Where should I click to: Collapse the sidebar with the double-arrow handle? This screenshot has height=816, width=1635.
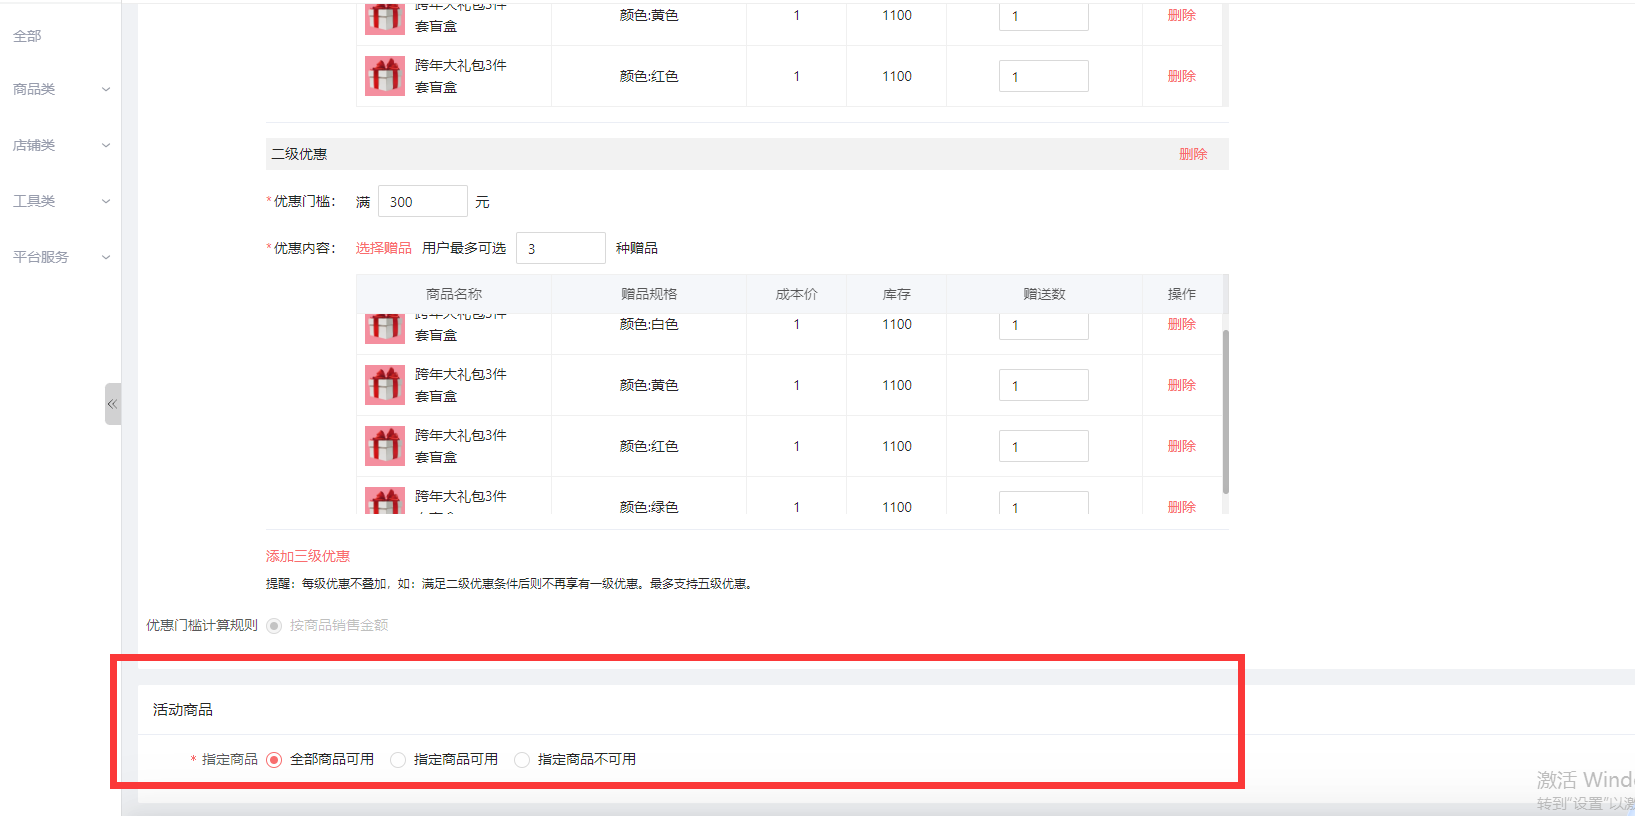click(112, 404)
